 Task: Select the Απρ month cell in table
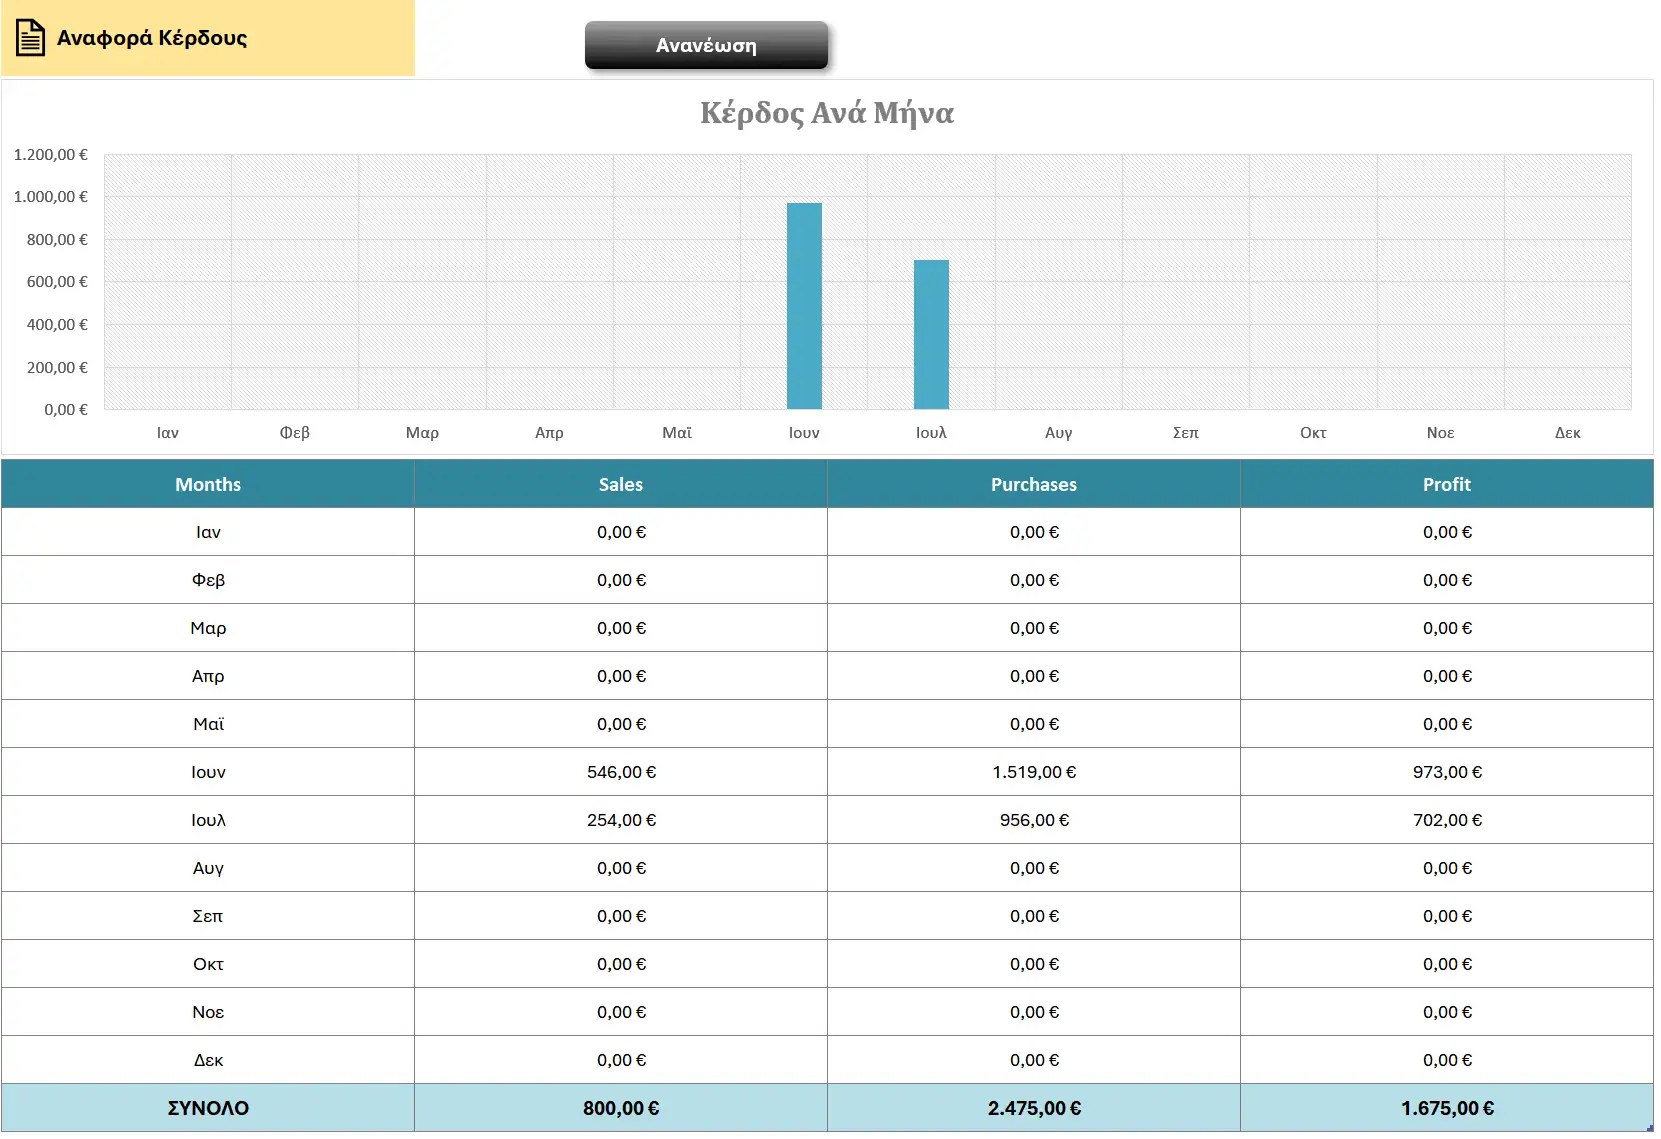(208, 676)
